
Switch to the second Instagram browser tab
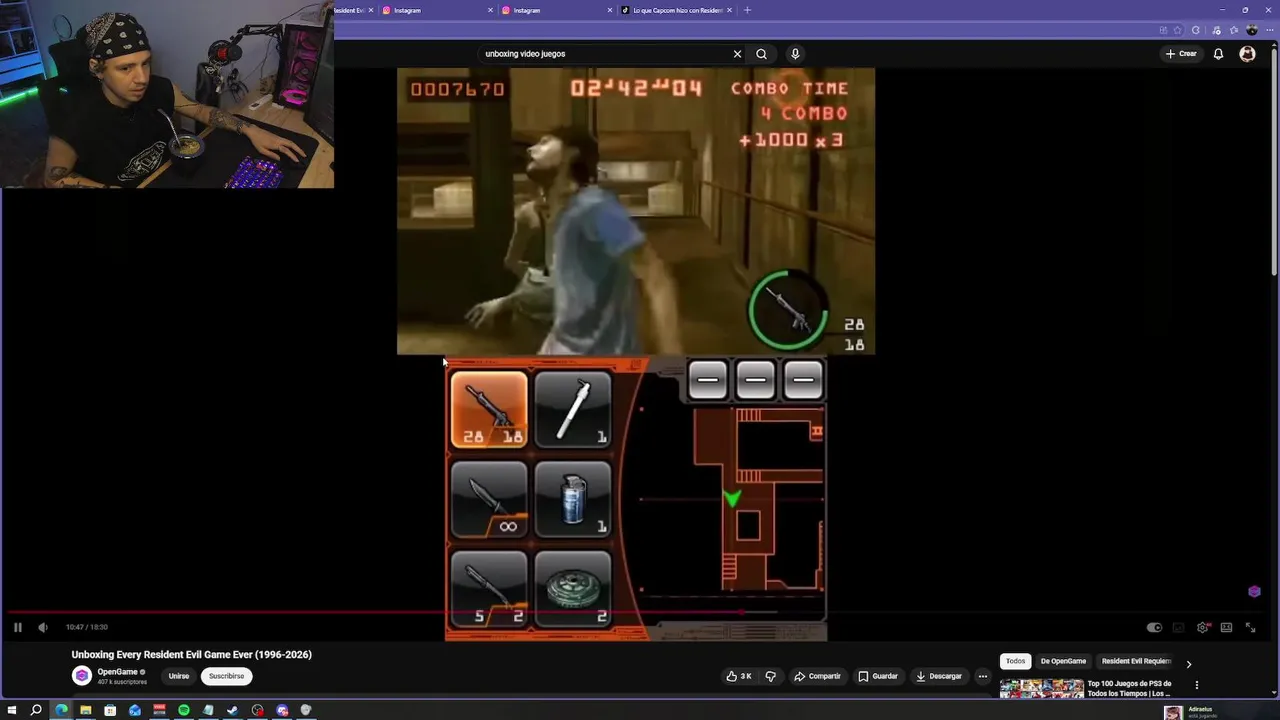556,10
